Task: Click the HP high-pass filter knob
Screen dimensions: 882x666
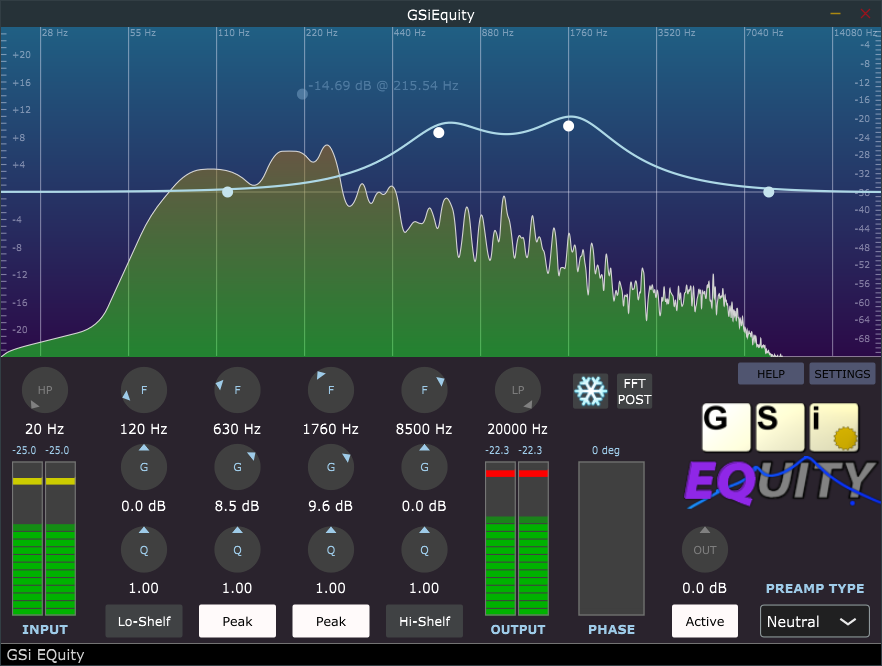Action: [x=44, y=390]
